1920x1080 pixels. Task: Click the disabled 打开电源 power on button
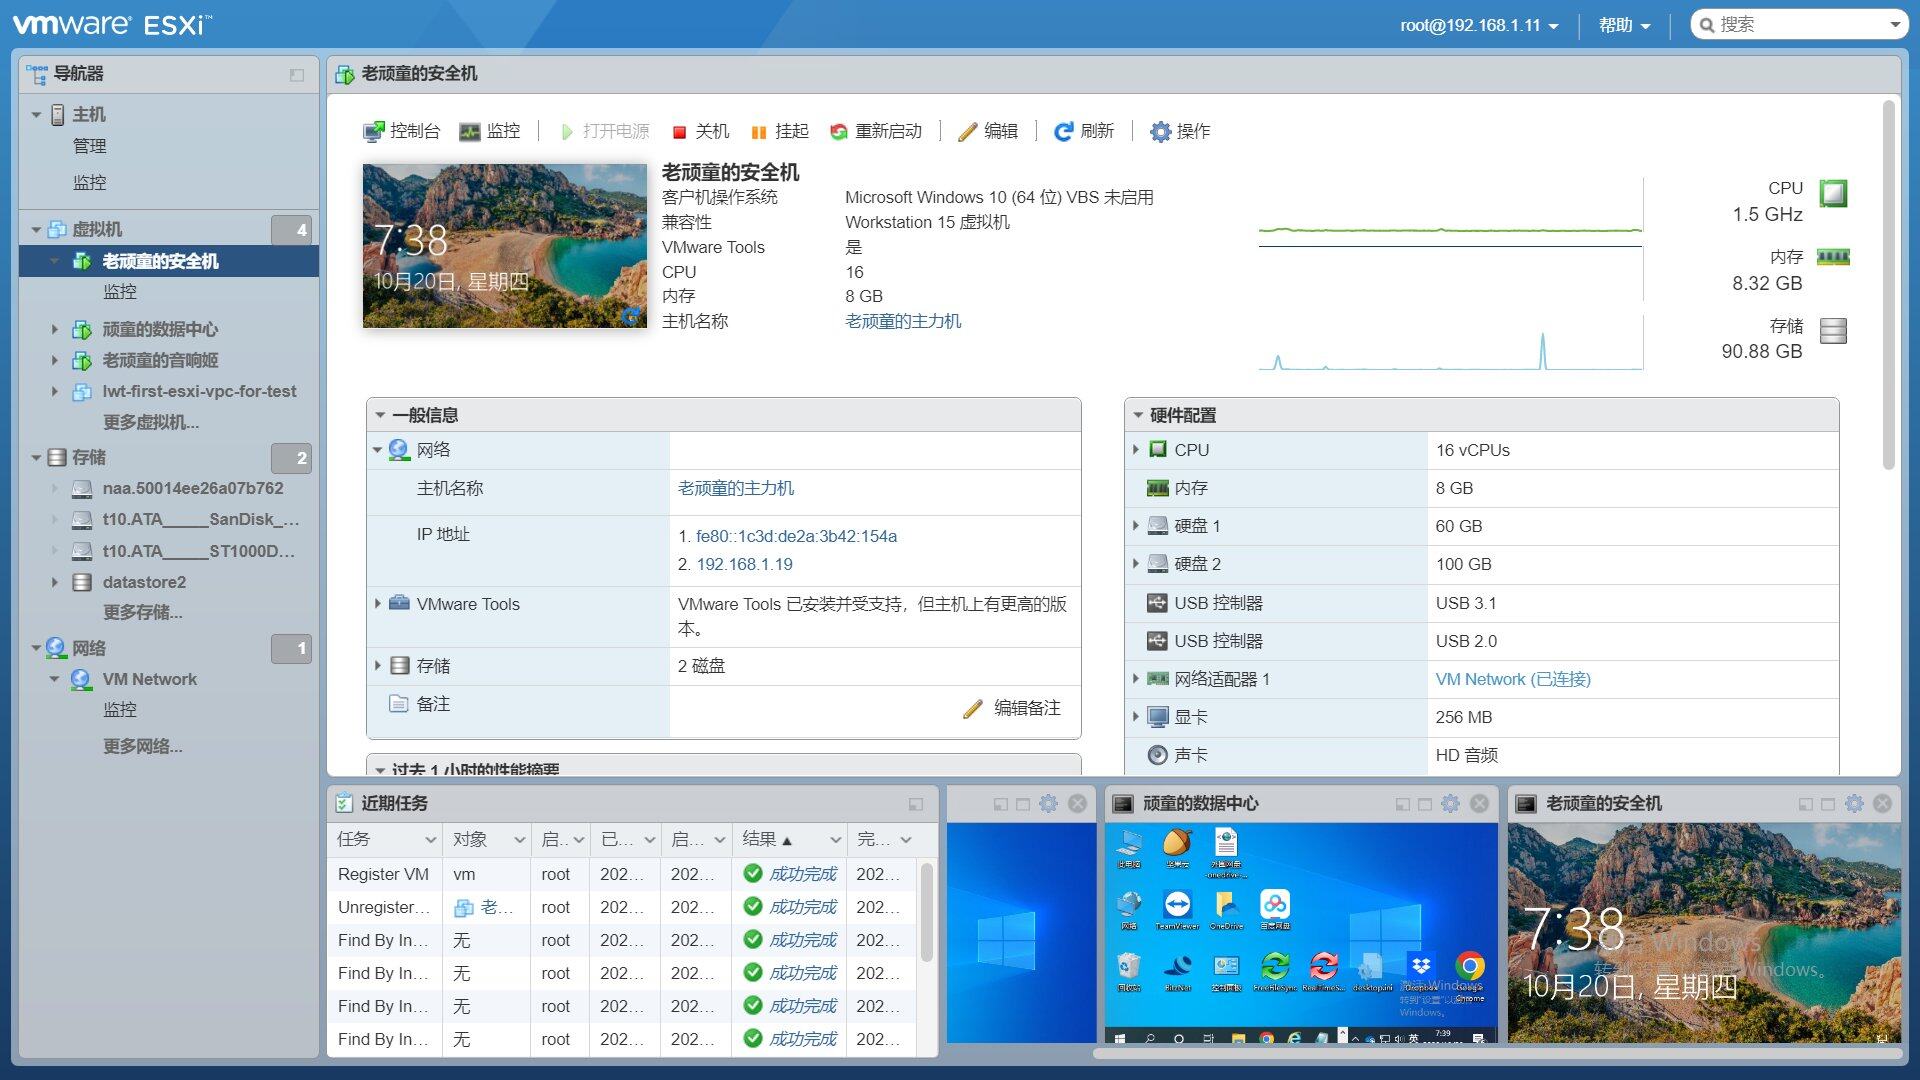click(605, 131)
